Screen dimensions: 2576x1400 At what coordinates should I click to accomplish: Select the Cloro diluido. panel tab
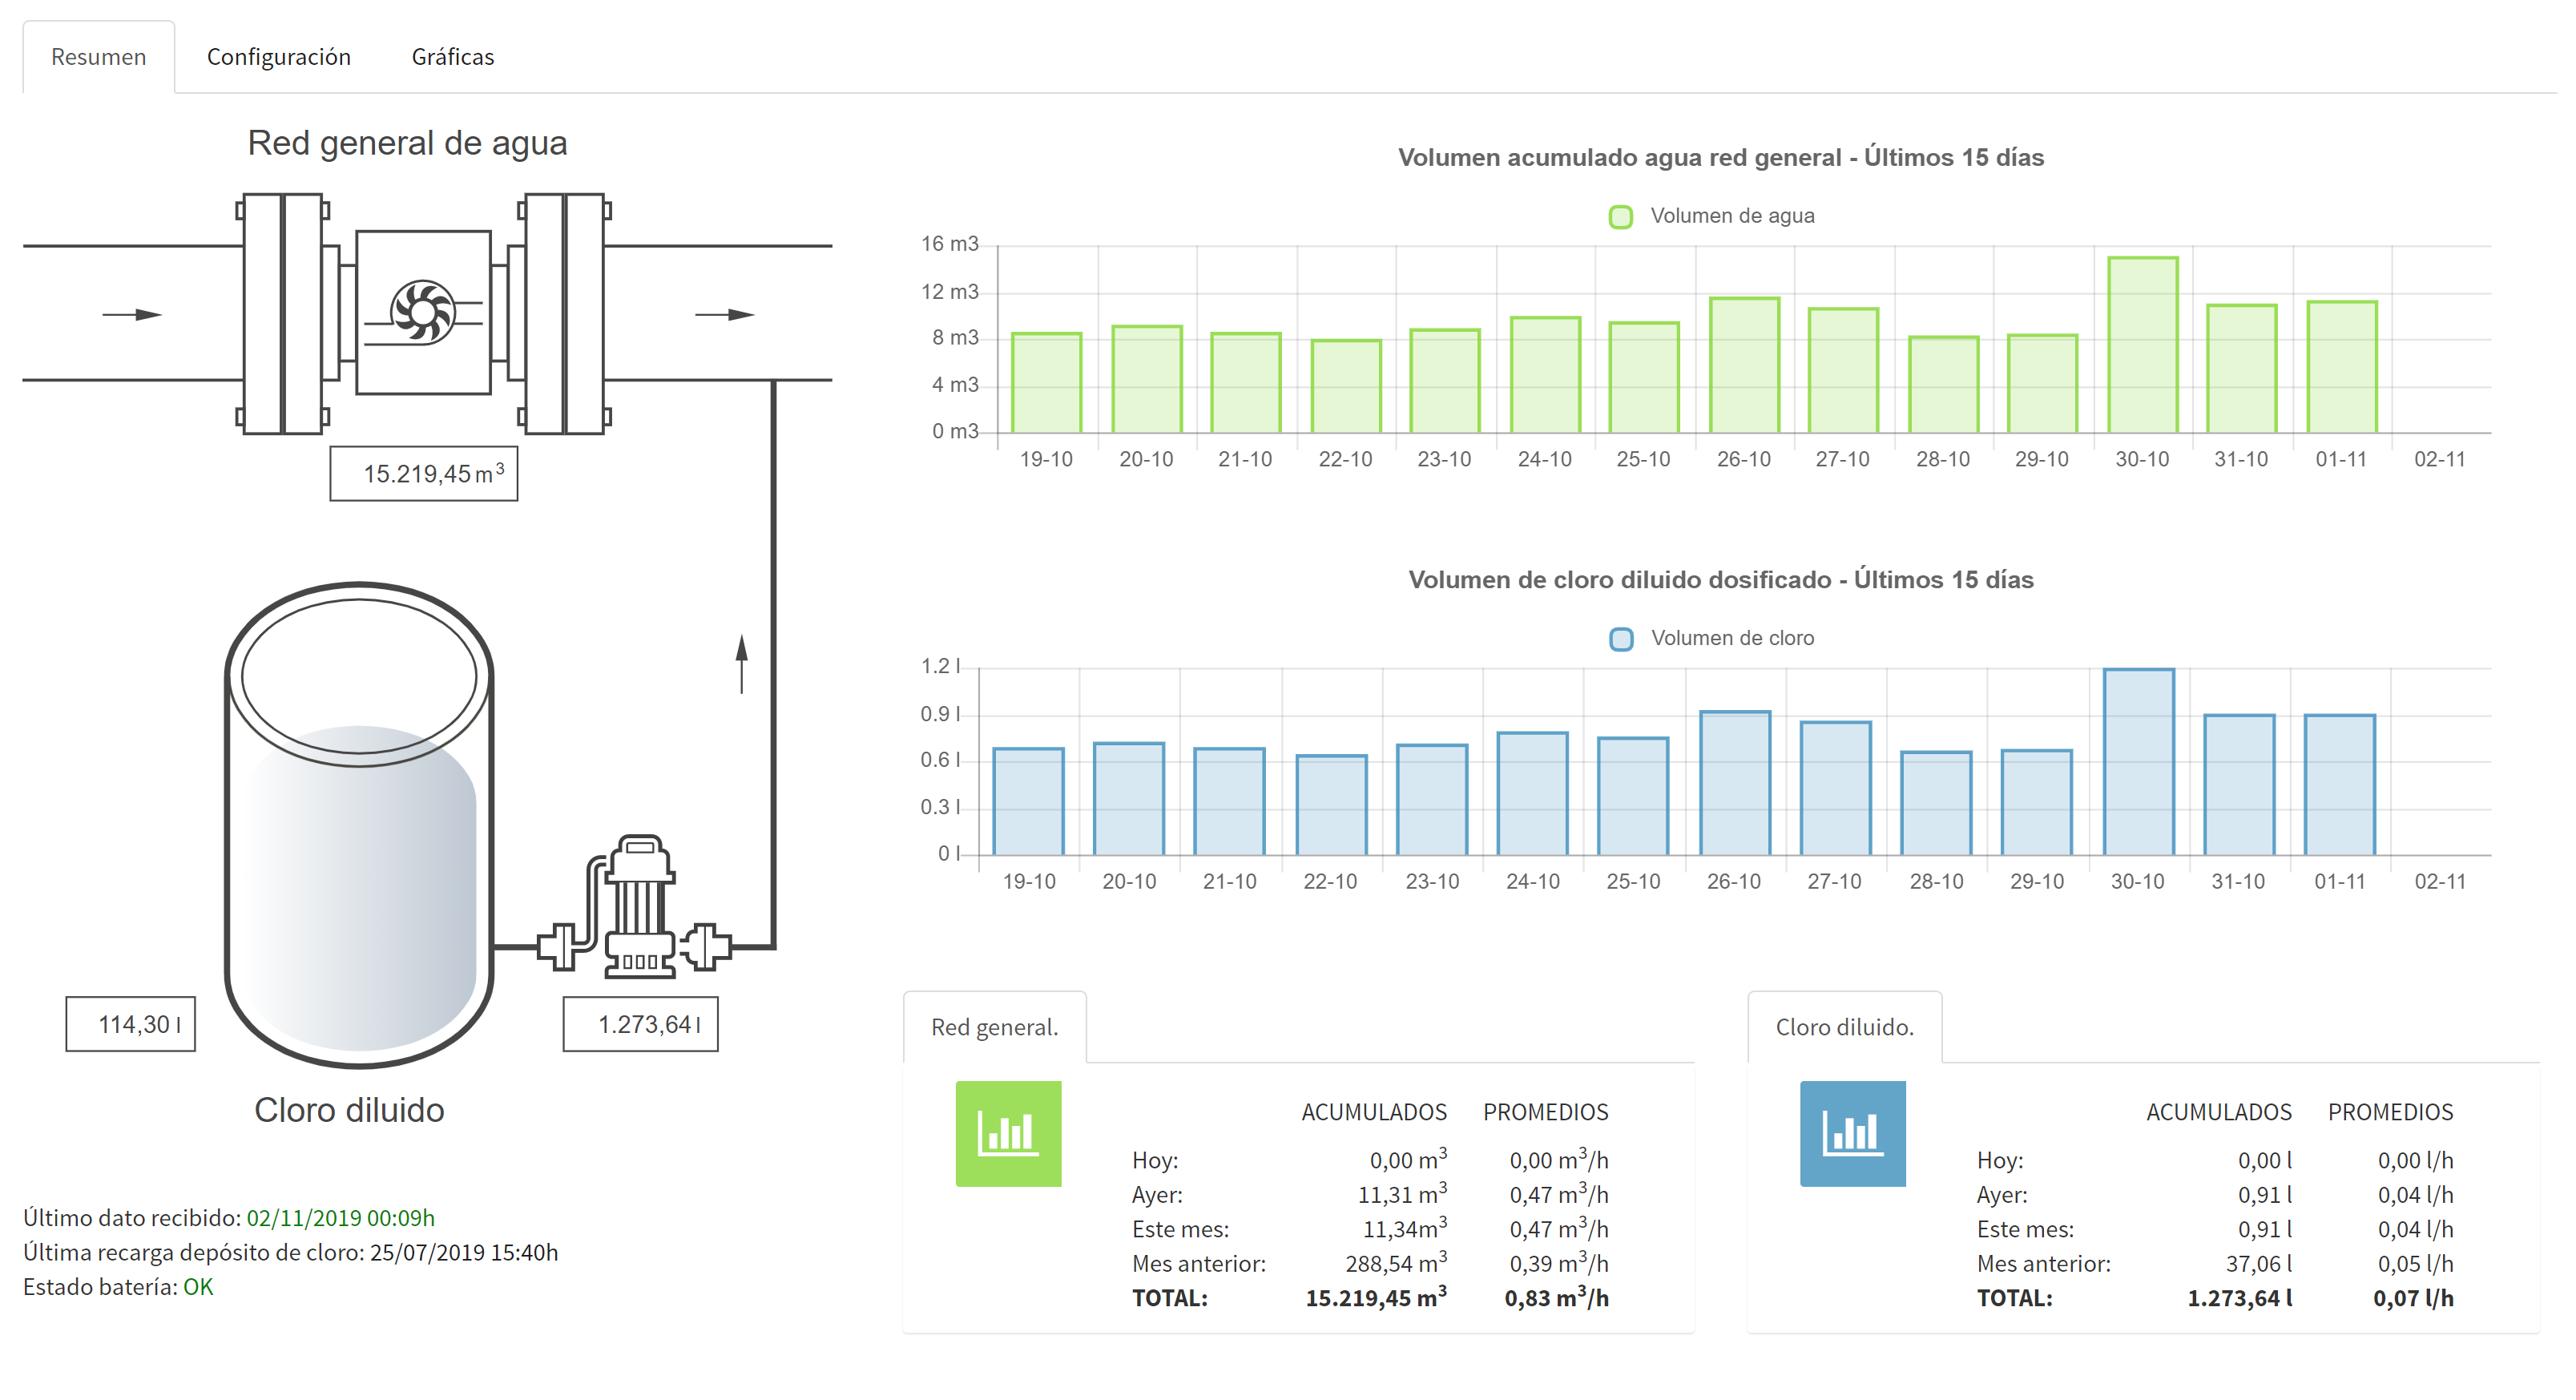click(1844, 1027)
